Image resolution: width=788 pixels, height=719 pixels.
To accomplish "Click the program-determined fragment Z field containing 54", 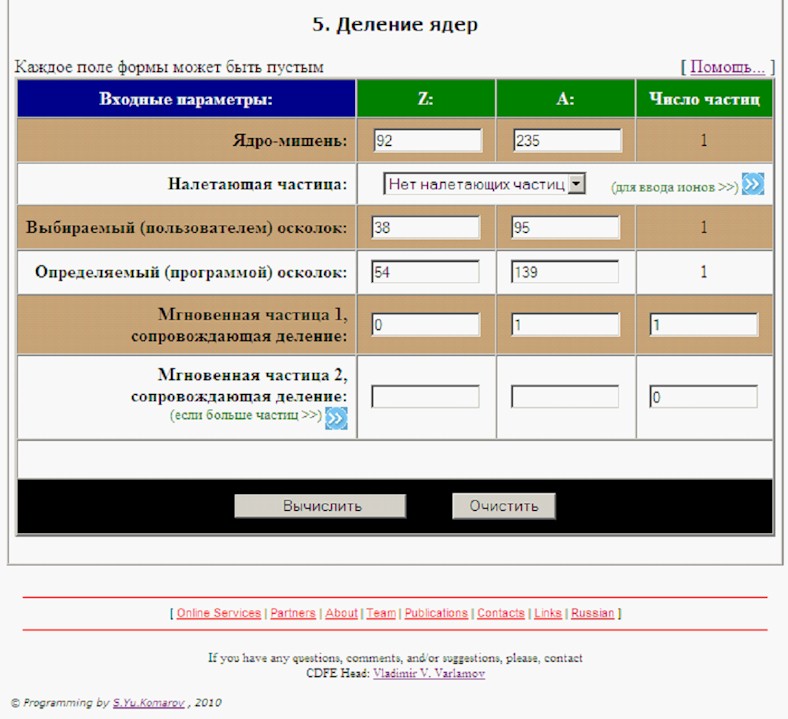I will click(426, 272).
